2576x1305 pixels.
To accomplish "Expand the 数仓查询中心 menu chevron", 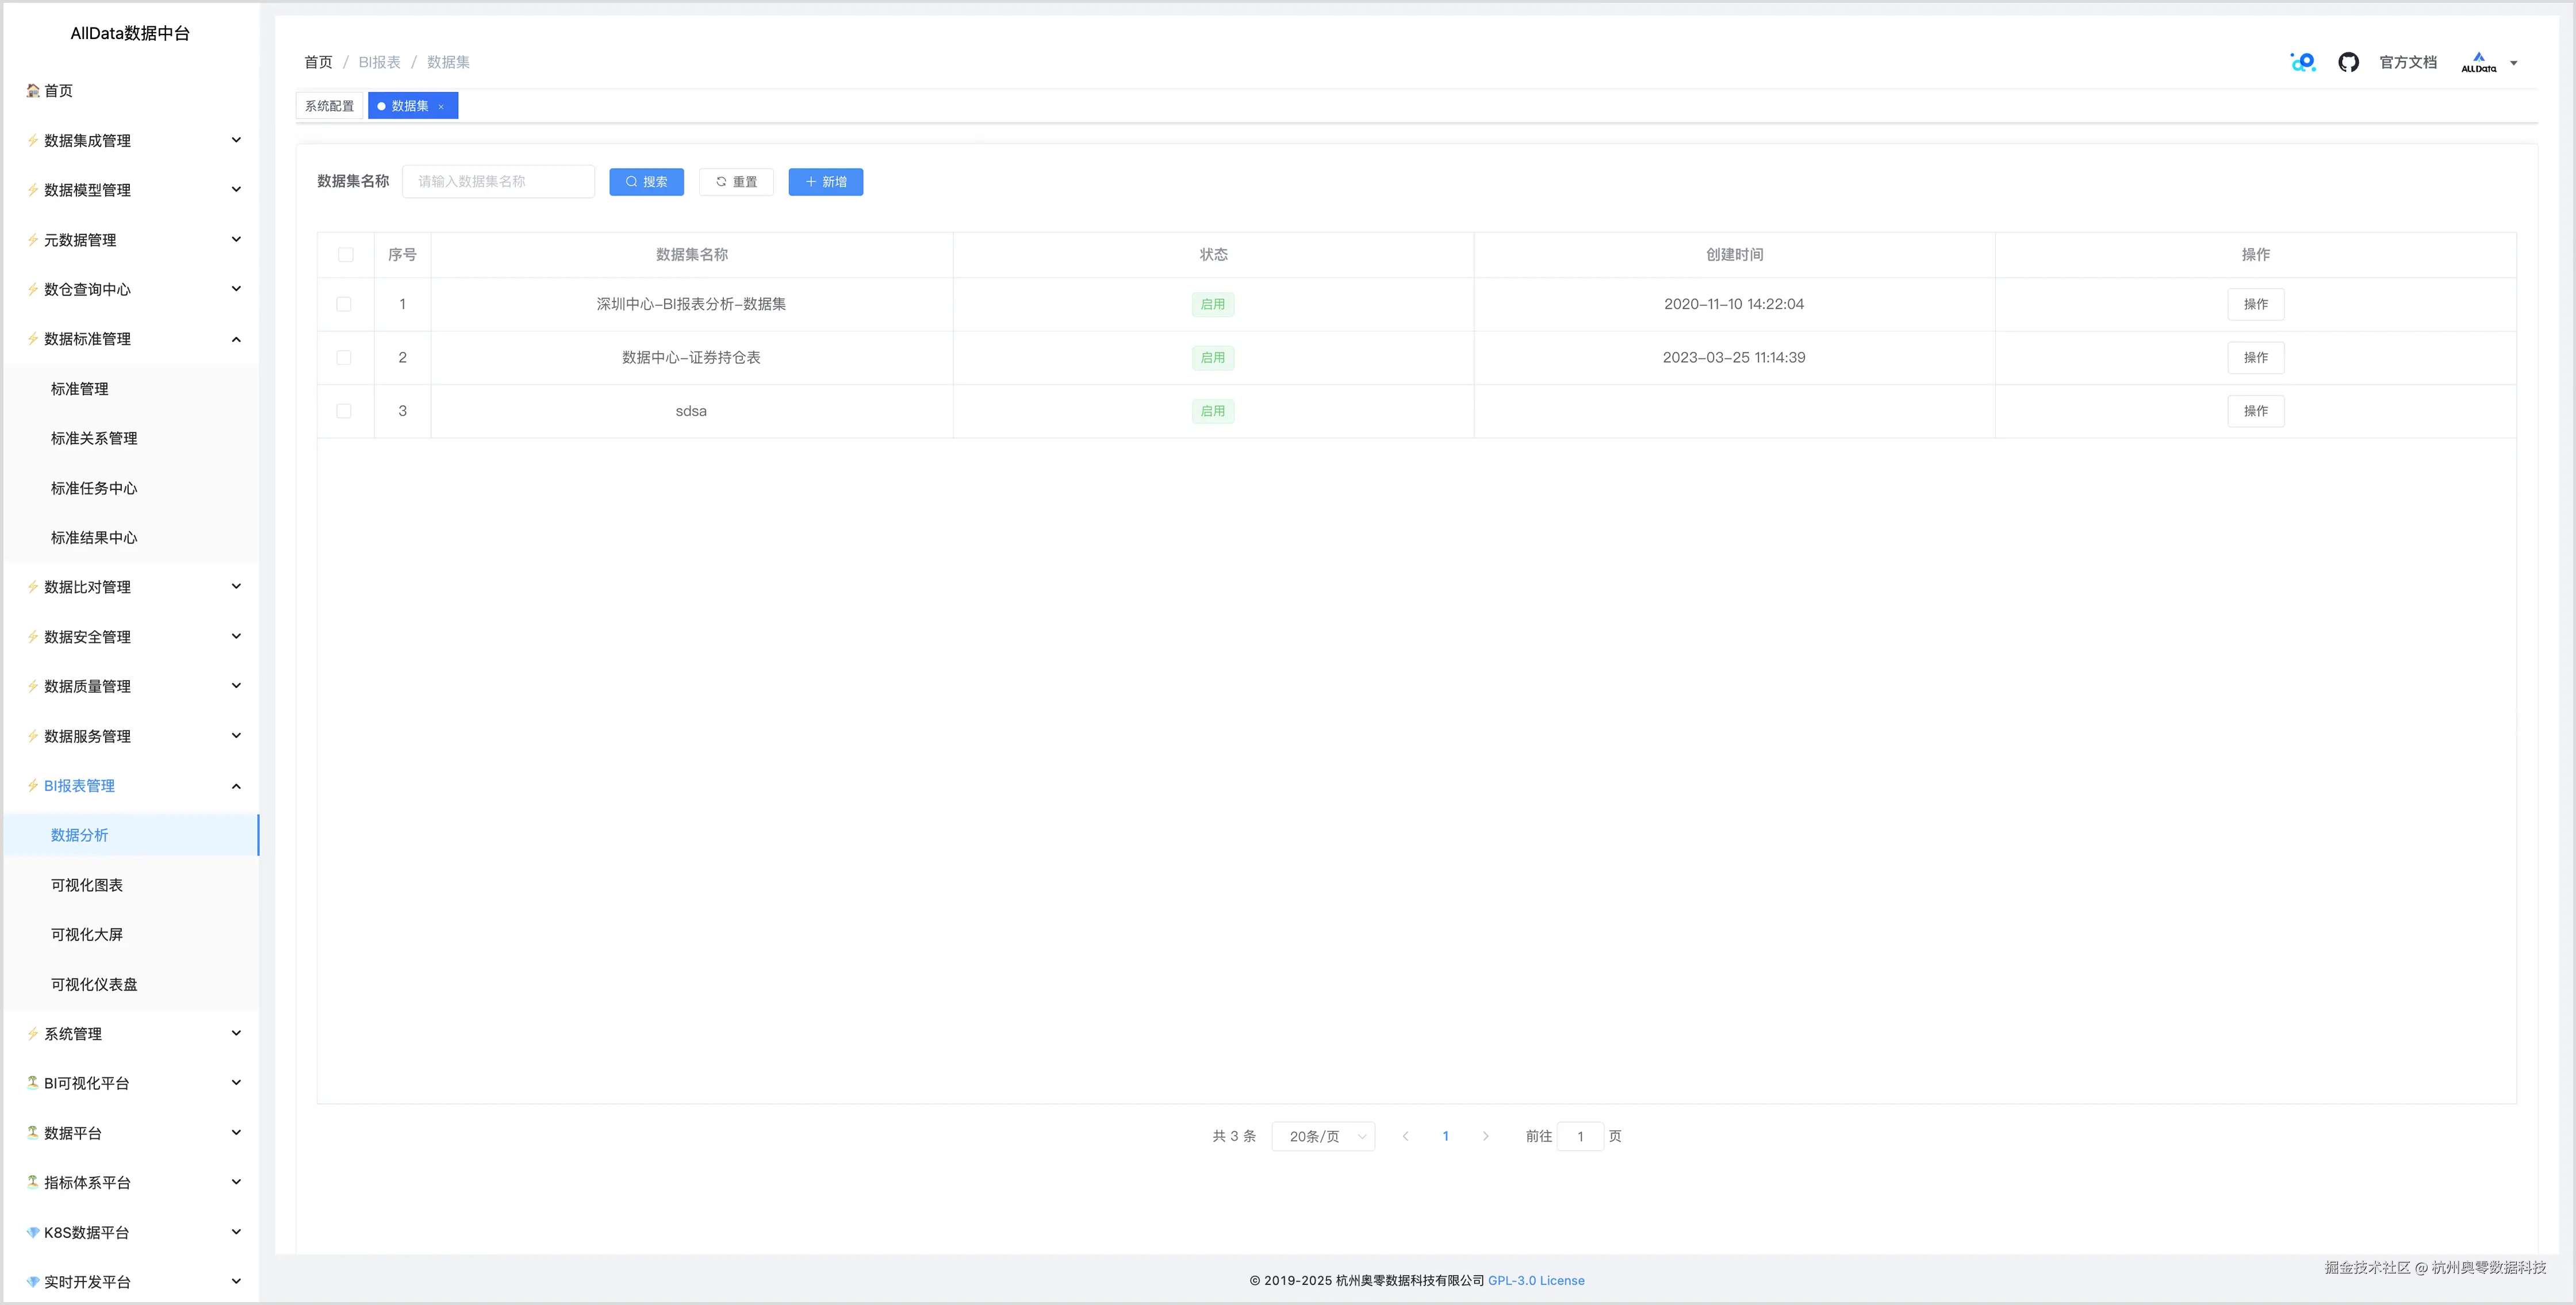I will point(236,289).
